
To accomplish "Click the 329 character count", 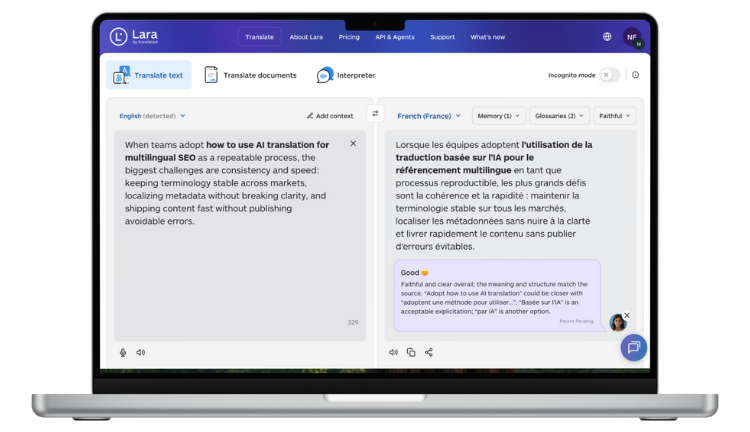I will [353, 322].
